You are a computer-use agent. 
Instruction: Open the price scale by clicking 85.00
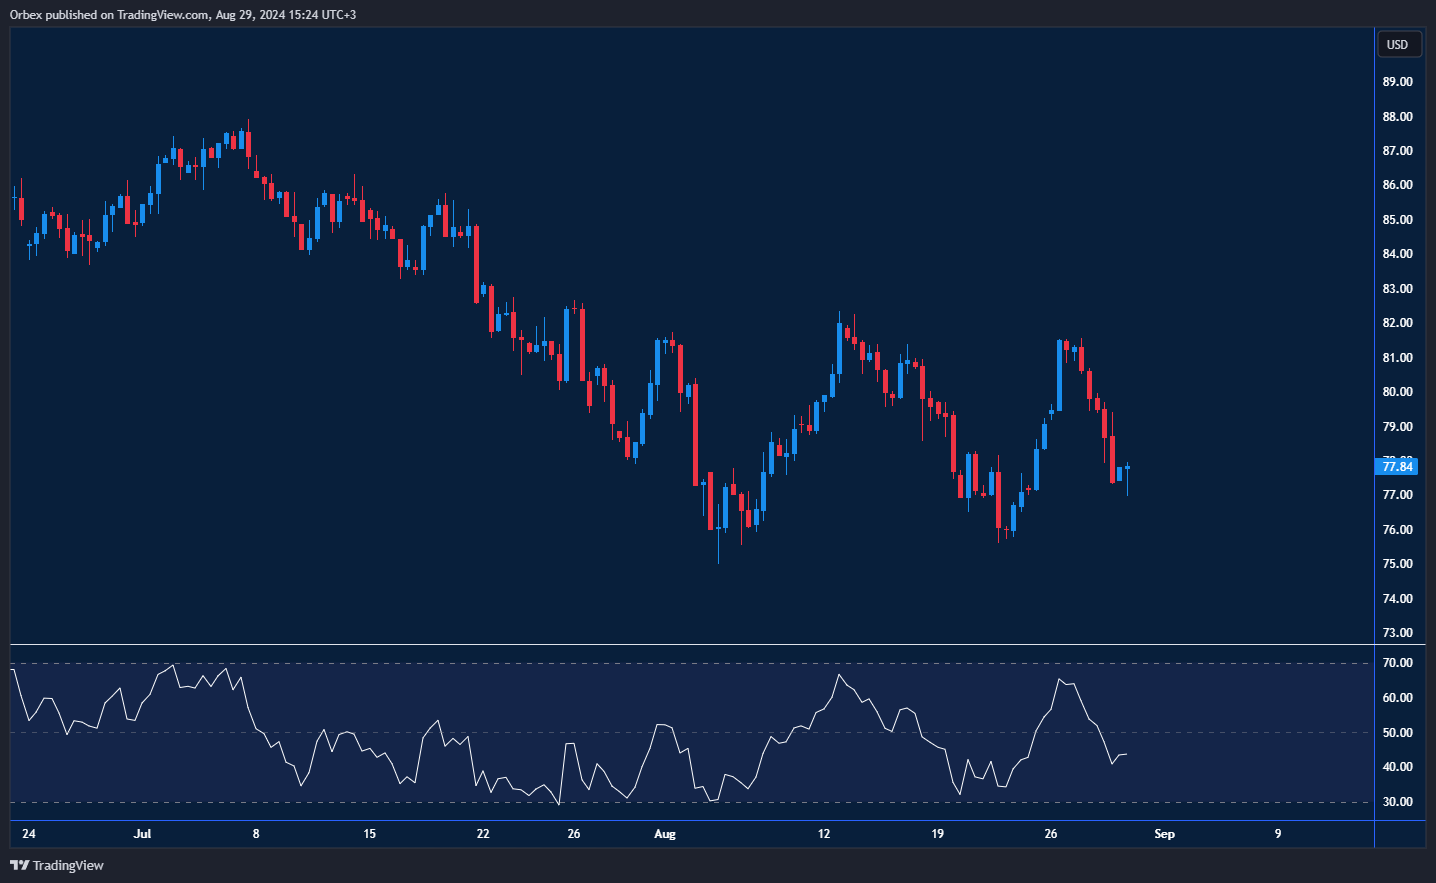[1397, 218]
